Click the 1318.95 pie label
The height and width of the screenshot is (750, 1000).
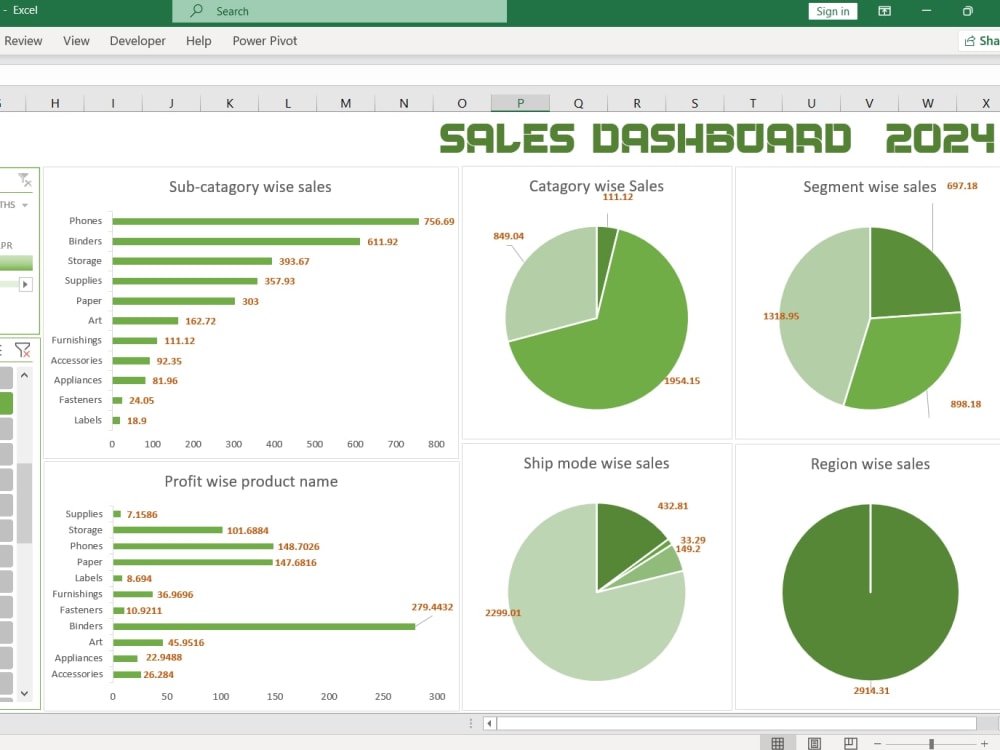781,316
